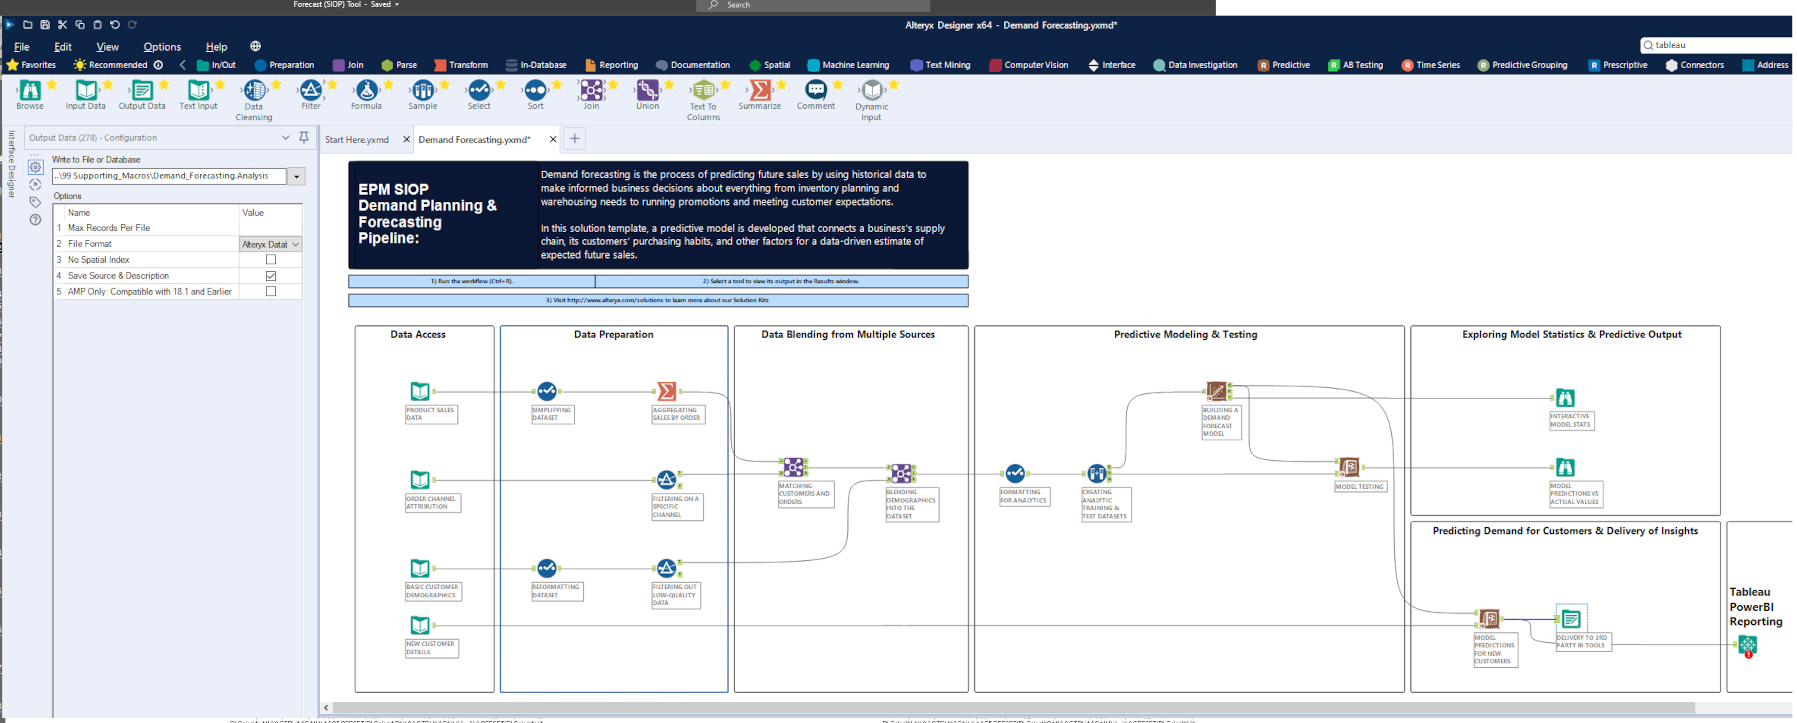Select the Output Data tool in the palette
This screenshot has height=723, width=1797.
142,94
